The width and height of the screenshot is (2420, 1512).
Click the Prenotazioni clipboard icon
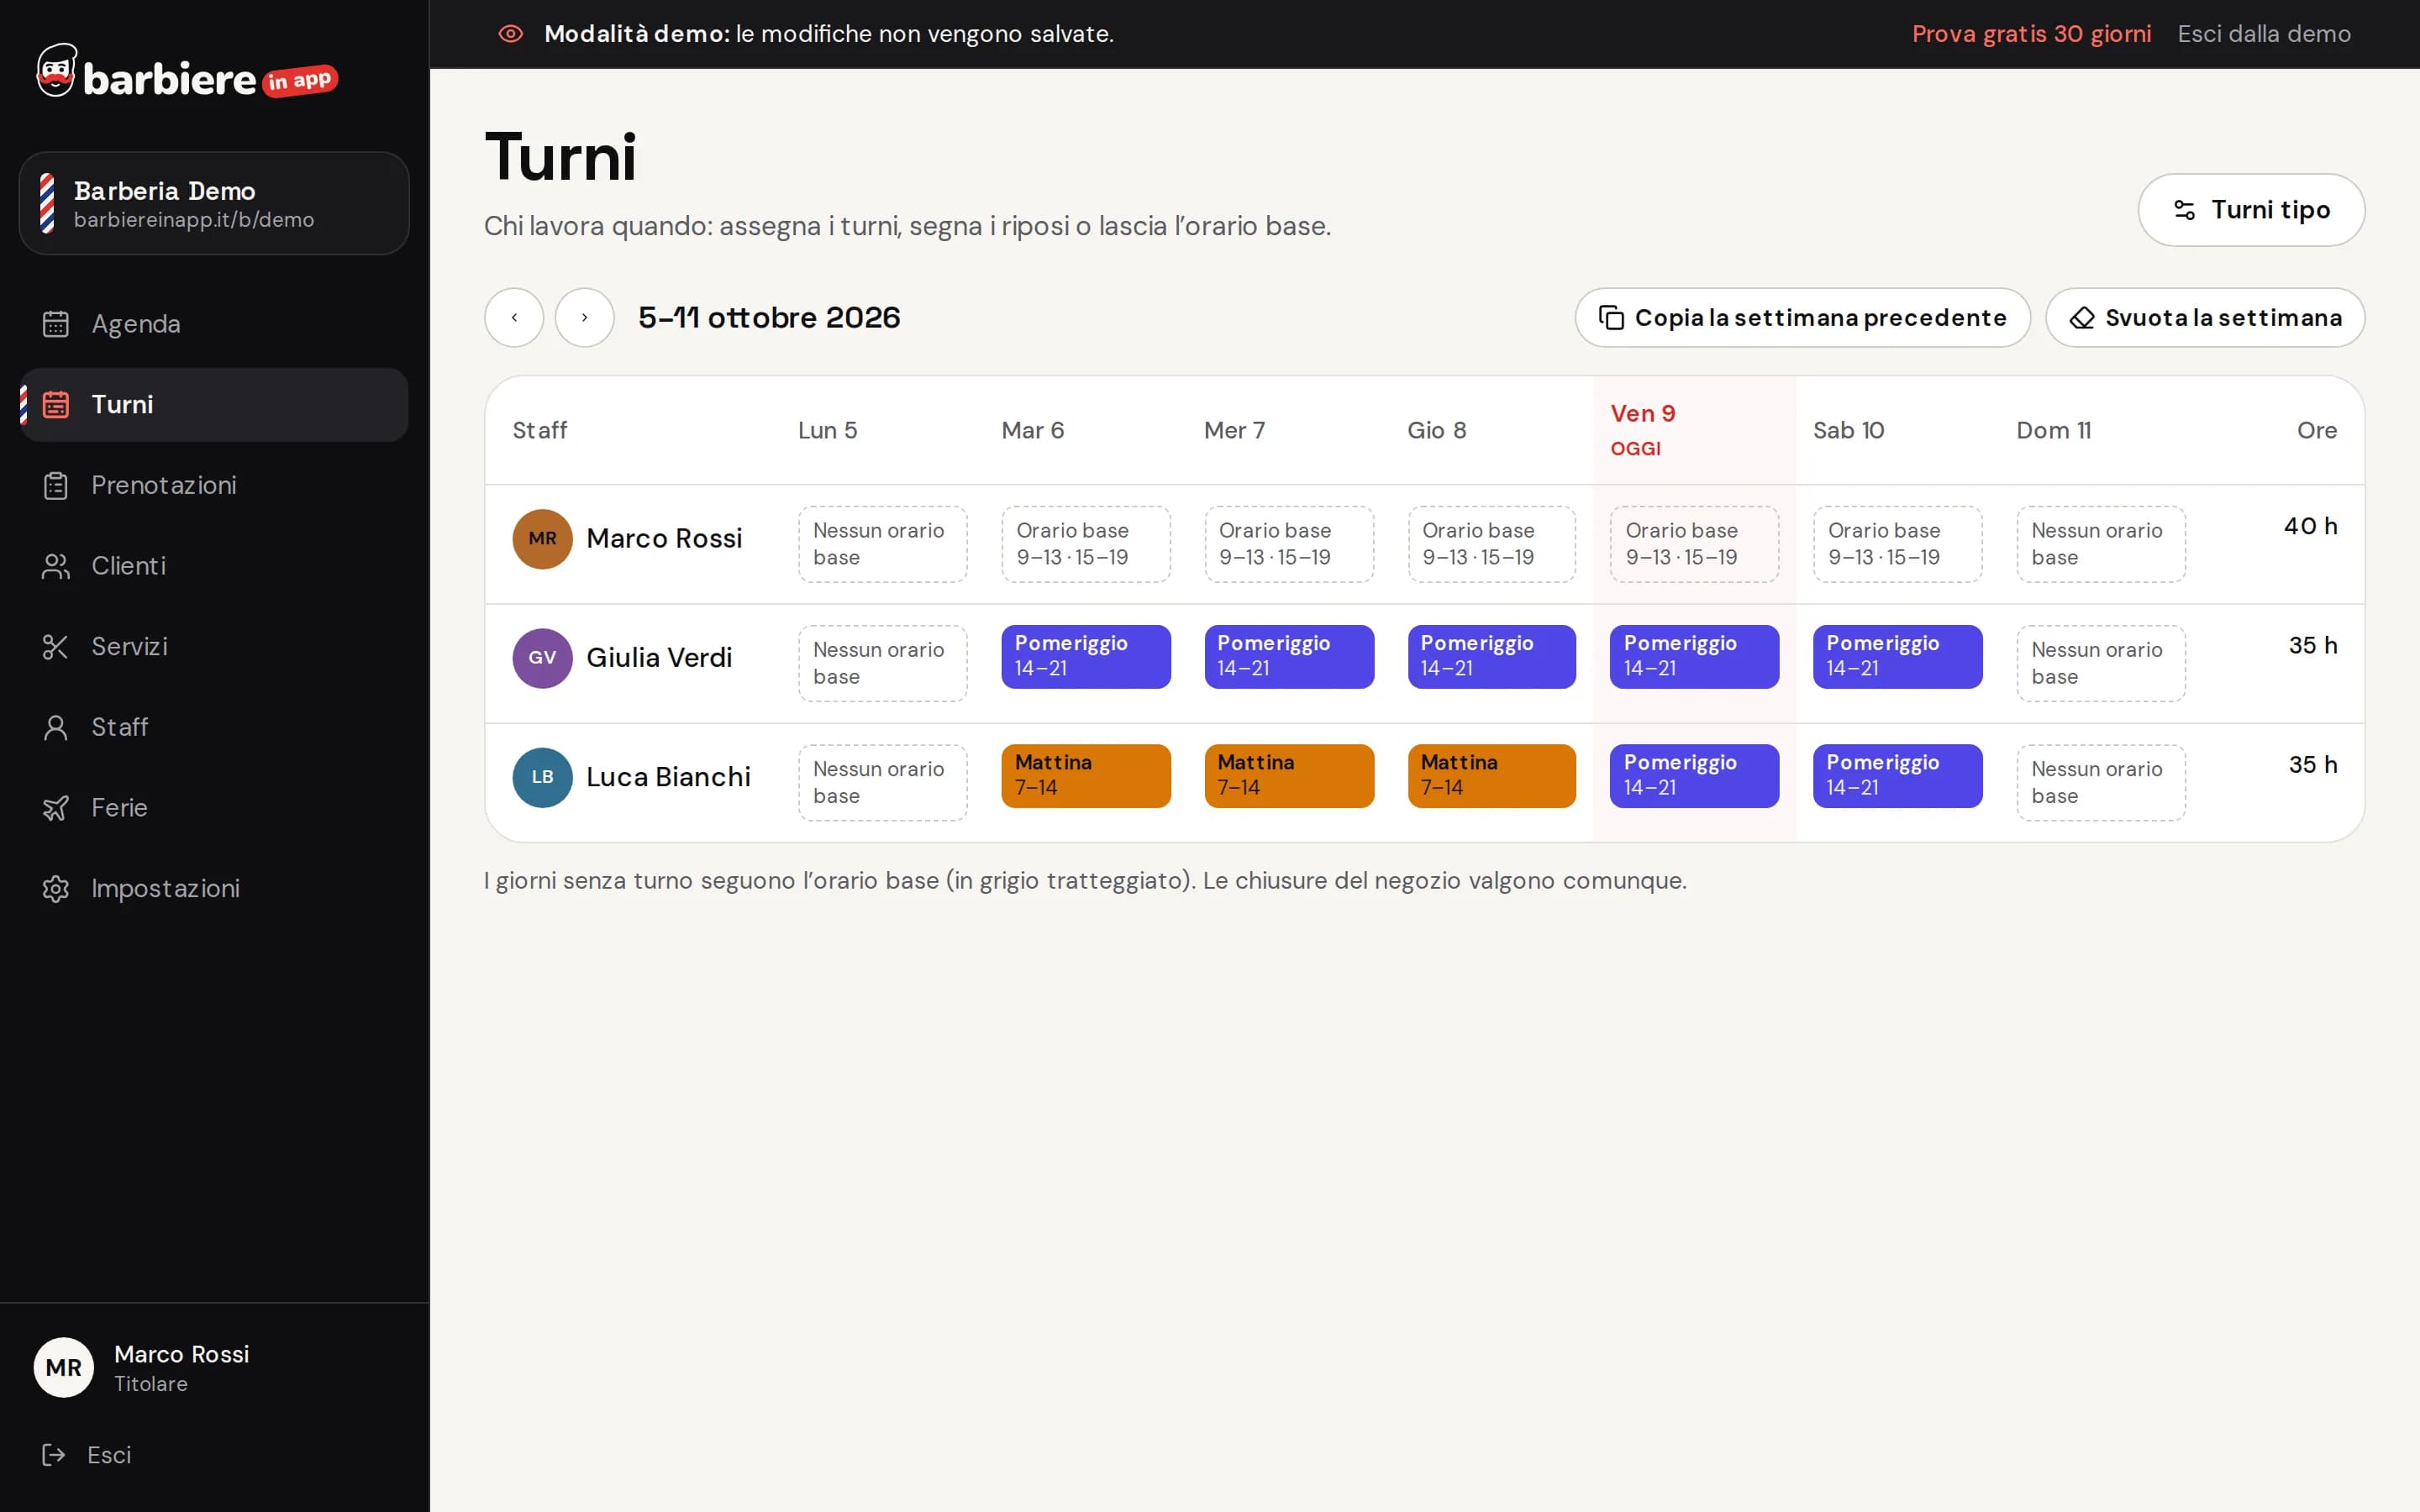[x=56, y=485]
